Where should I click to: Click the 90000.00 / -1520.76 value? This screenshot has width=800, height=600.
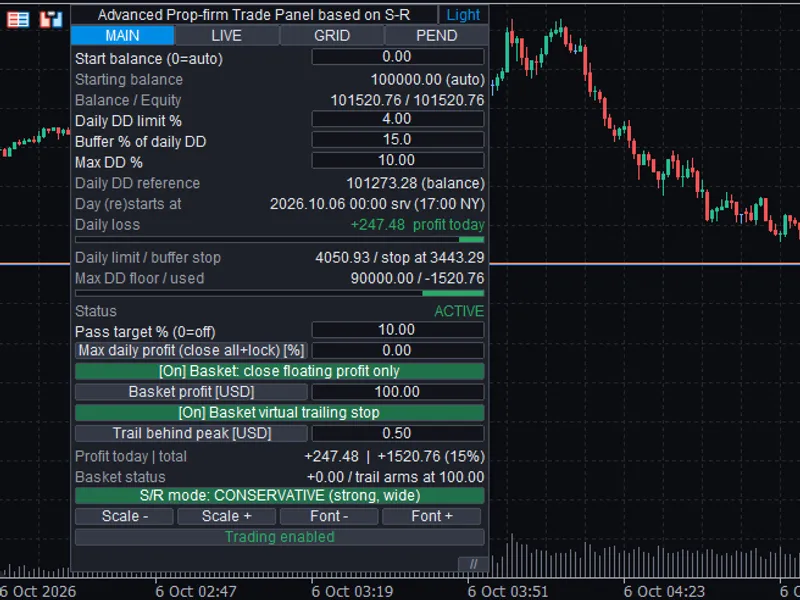coord(417,279)
